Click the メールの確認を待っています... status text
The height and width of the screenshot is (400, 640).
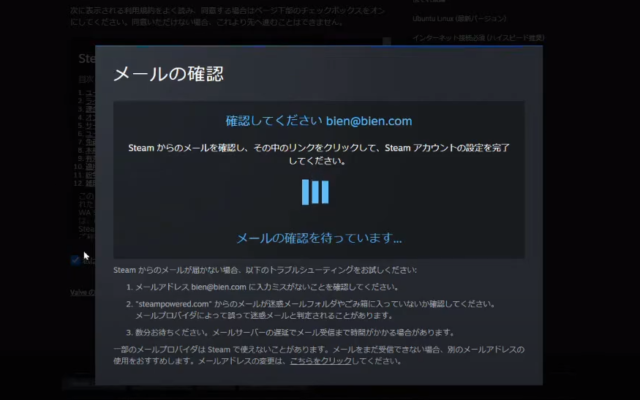pyautogui.click(x=319, y=238)
